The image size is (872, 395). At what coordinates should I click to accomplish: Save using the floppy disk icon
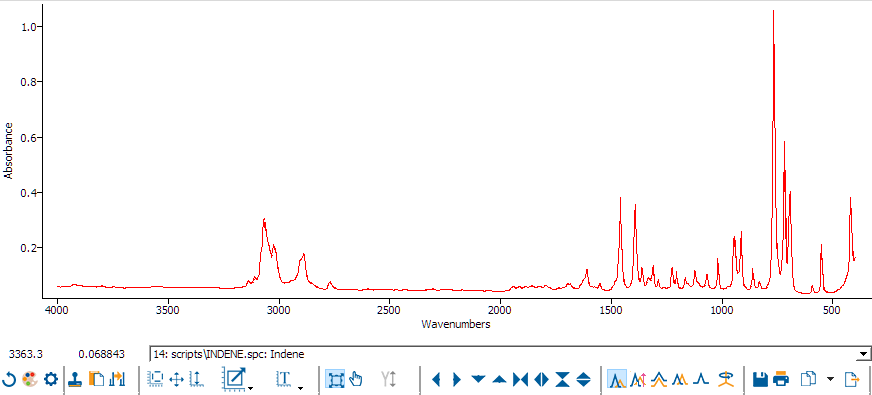click(x=760, y=380)
